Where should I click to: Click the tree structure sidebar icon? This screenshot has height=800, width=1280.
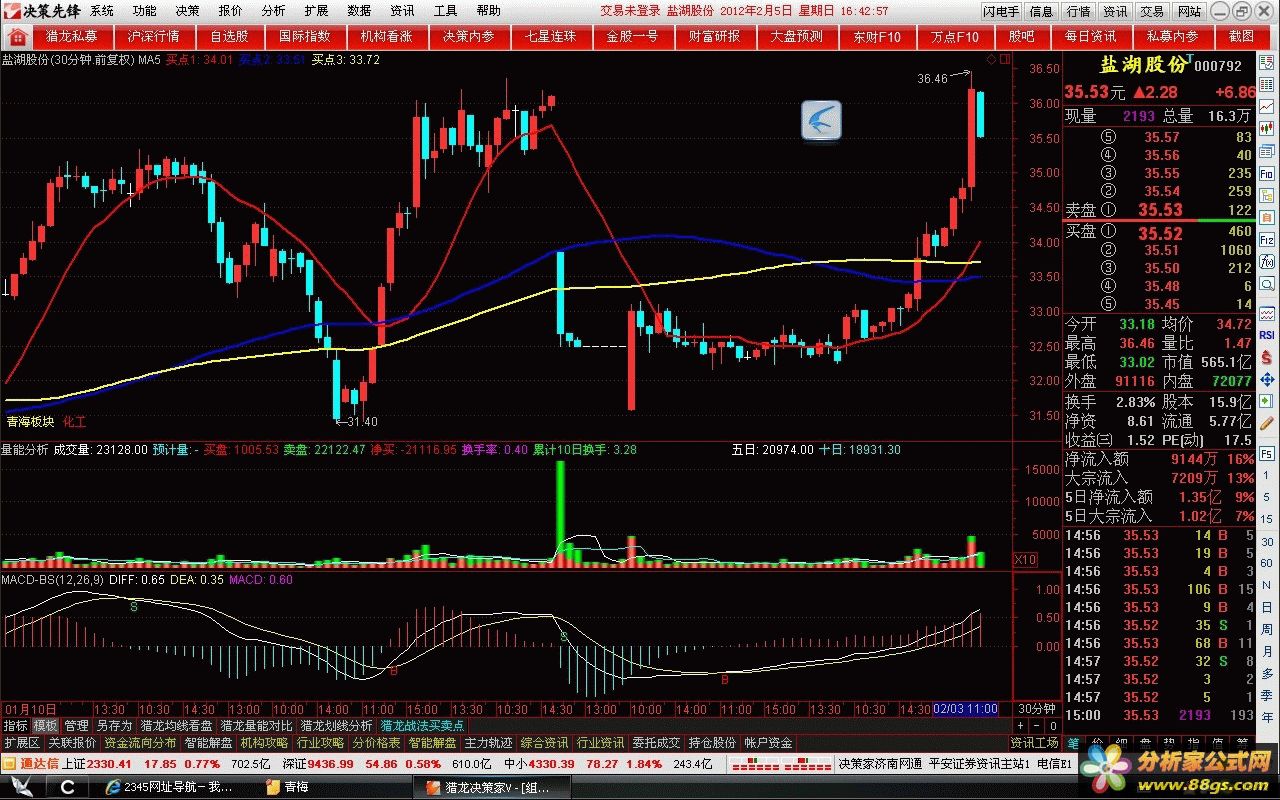pyautogui.click(x=1267, y=195)
